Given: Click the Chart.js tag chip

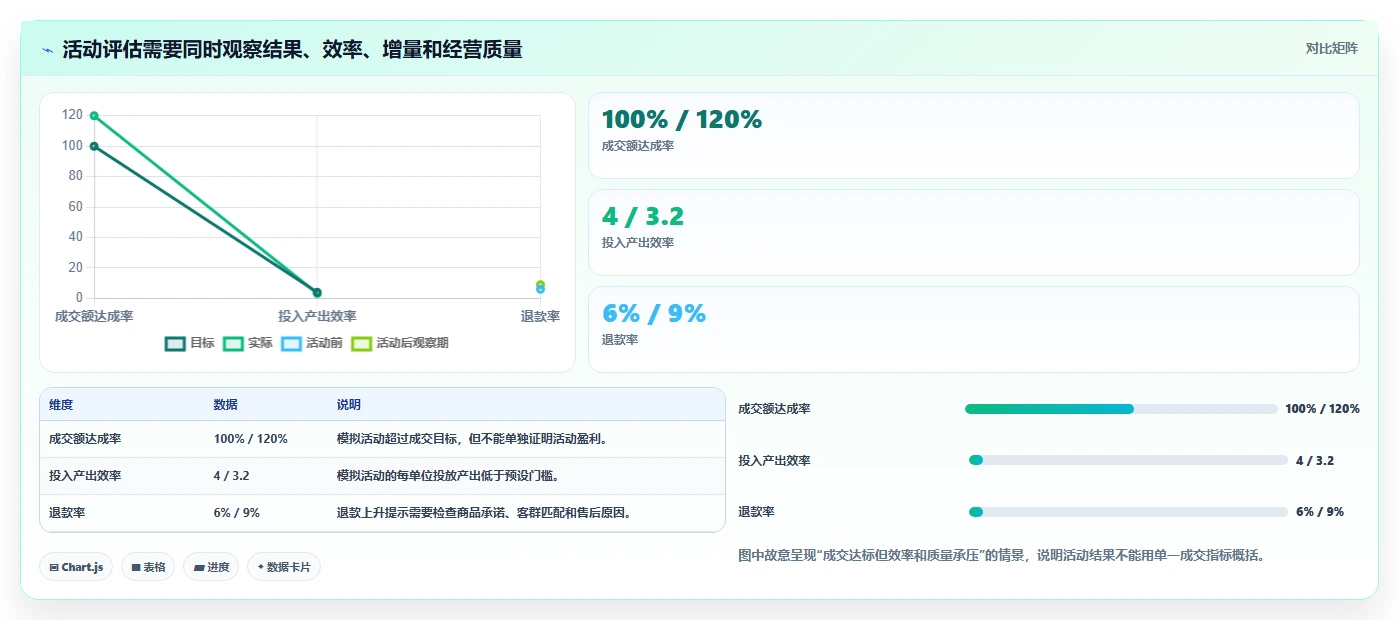Looking at the screenshot, I should 77,567.
